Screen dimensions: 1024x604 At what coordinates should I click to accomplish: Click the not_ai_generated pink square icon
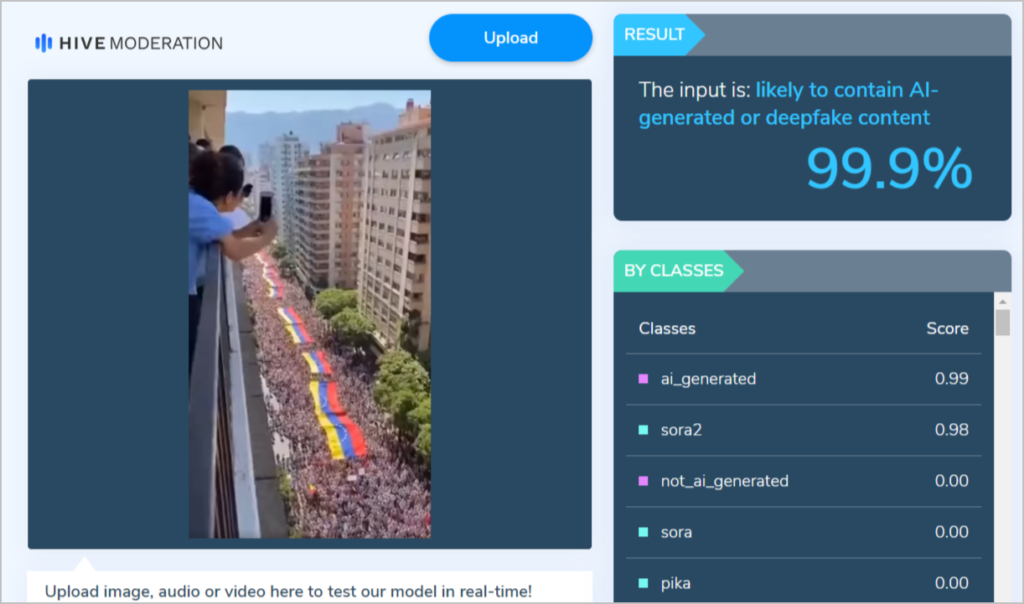point(643,481)
